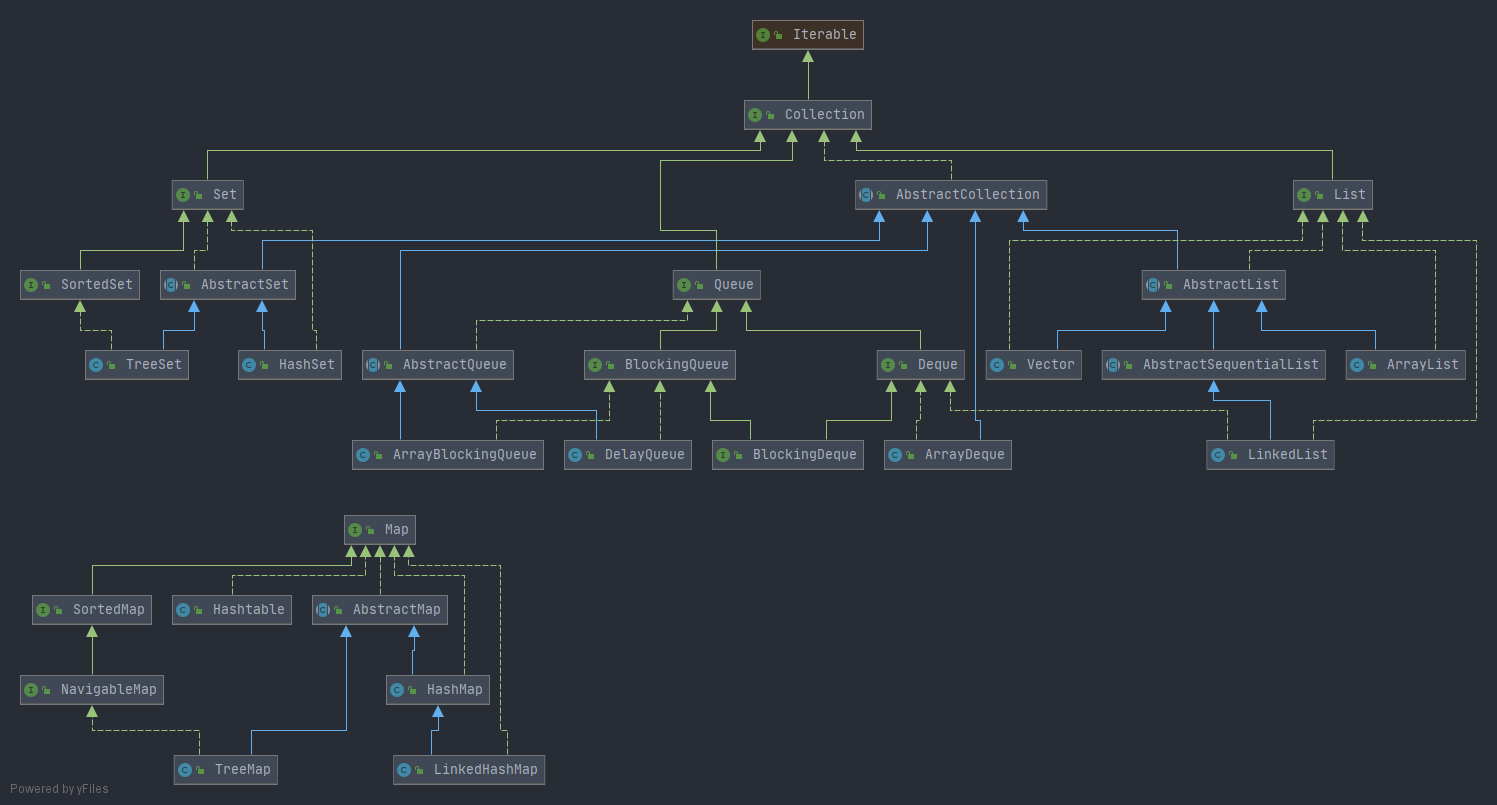
Task: Click the TreeMap class node
Action: coord(226,770)
